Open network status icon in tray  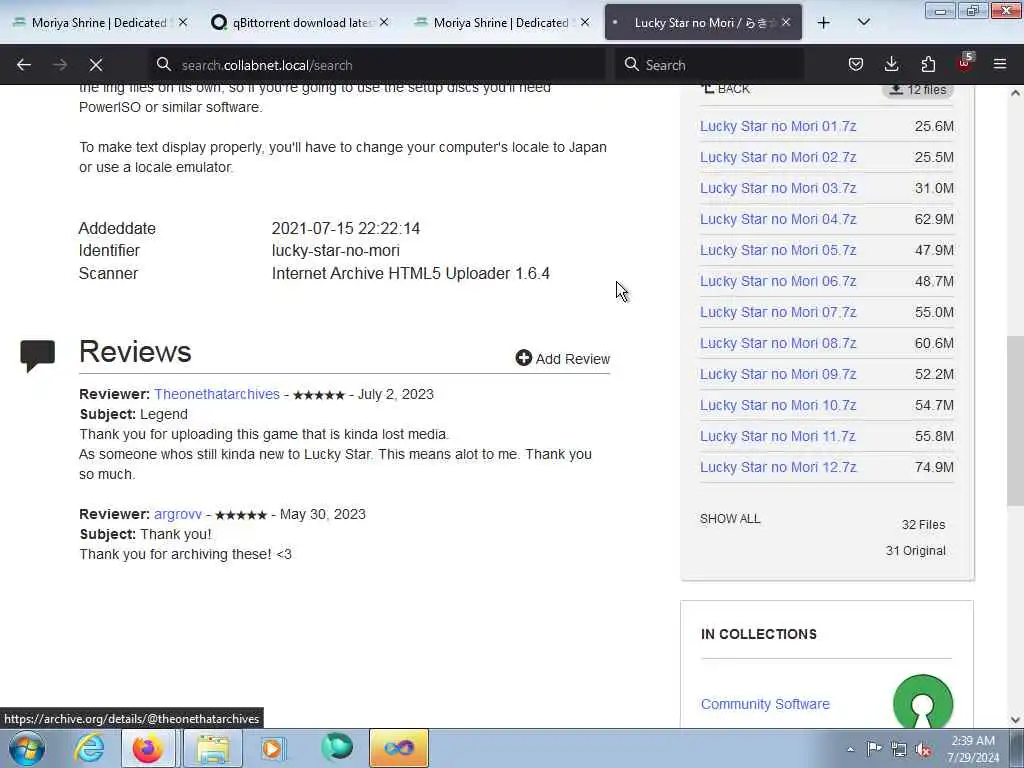(x=899, y=750)
